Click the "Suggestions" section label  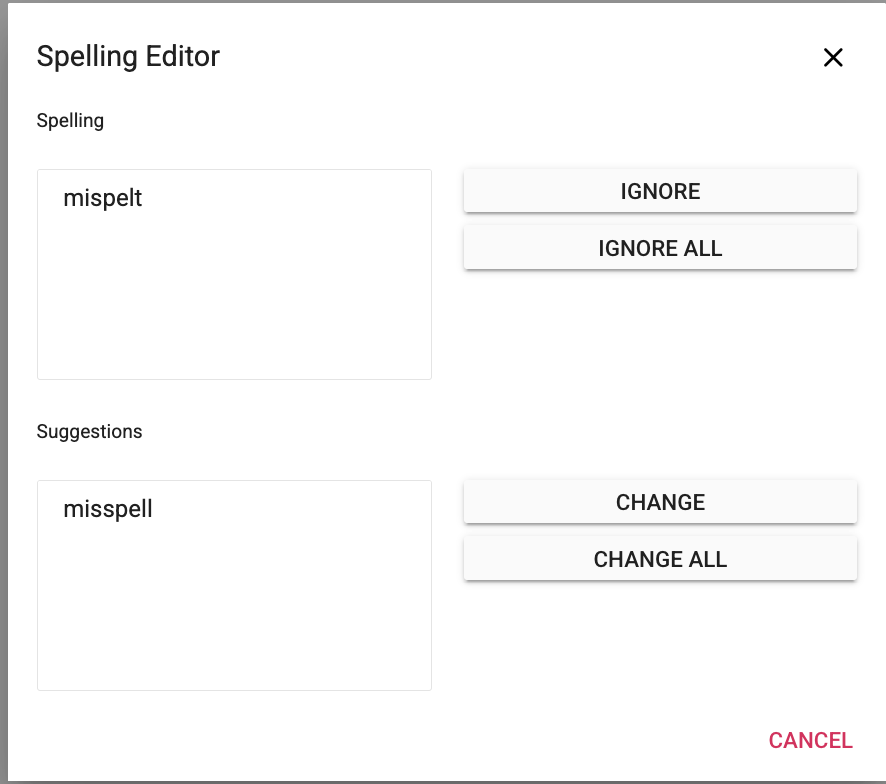pyautogui.click(x=89, y=432)
